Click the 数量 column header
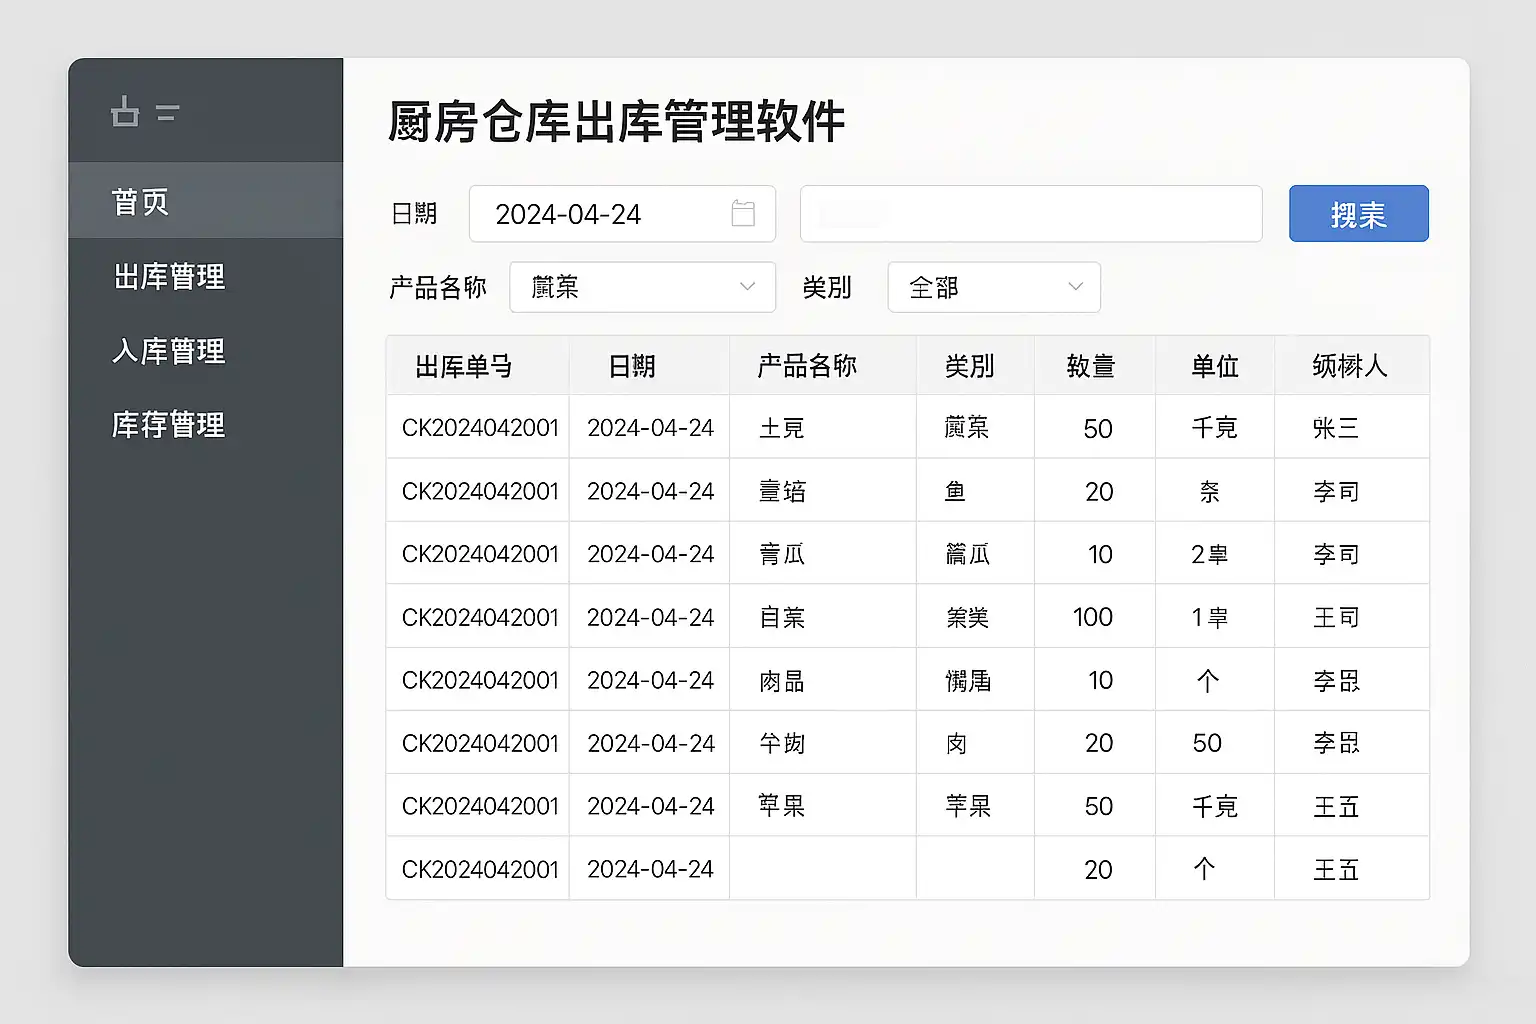Image resolution: width=1536 pixels, height=1024 pixels. tap(1090, 366)
